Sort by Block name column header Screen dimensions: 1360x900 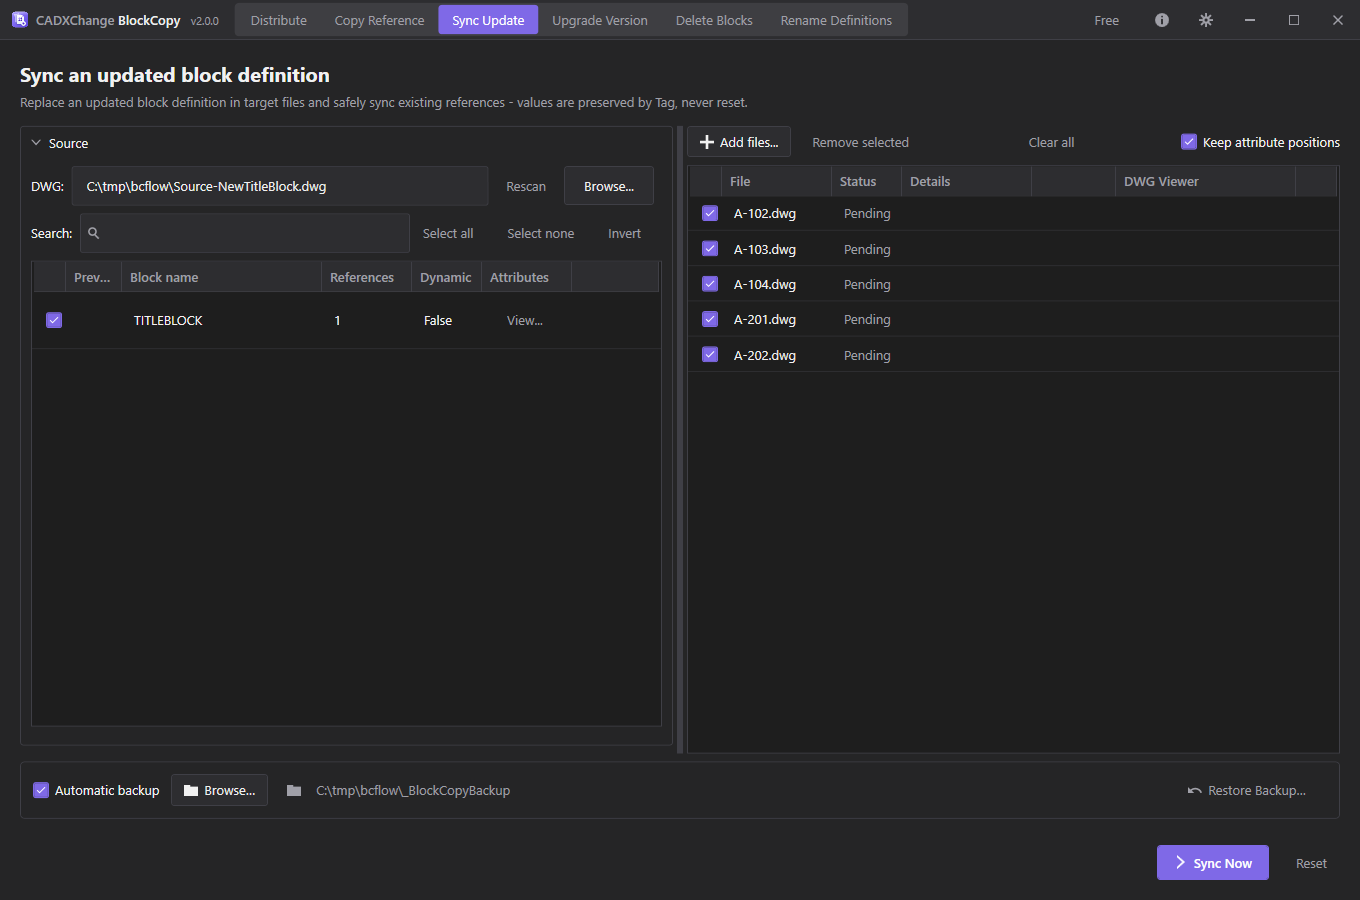click(221, 277)
